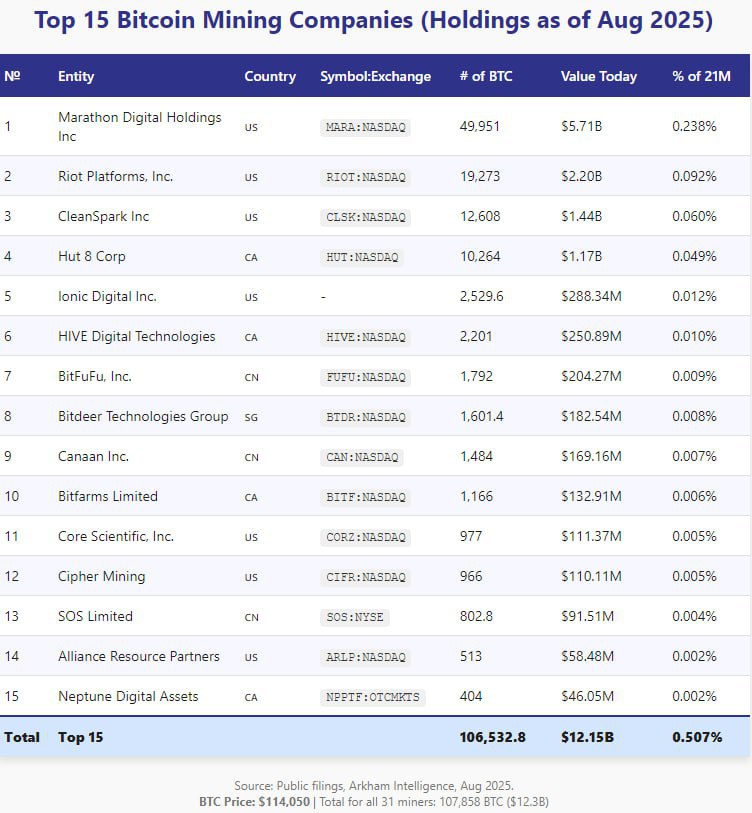752x813 pixels.
Task: Click the 0.238% percentage cell
Action: tap(694, 127)
